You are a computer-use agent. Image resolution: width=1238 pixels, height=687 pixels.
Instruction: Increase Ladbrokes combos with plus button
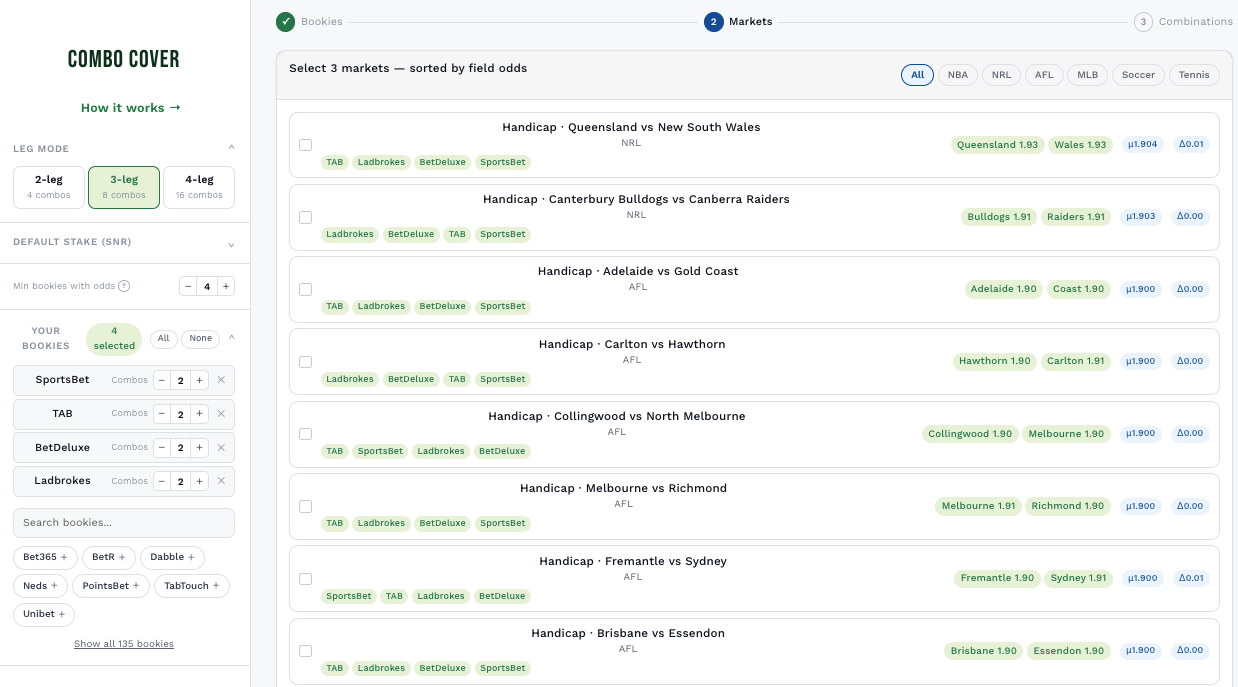[200, 481]
